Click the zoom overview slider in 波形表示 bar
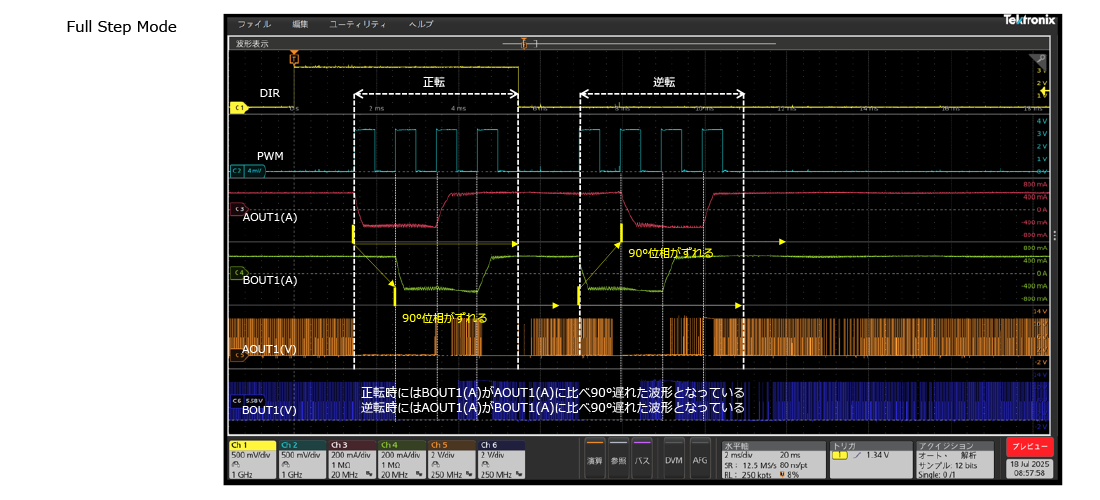 tap(530, 44)
